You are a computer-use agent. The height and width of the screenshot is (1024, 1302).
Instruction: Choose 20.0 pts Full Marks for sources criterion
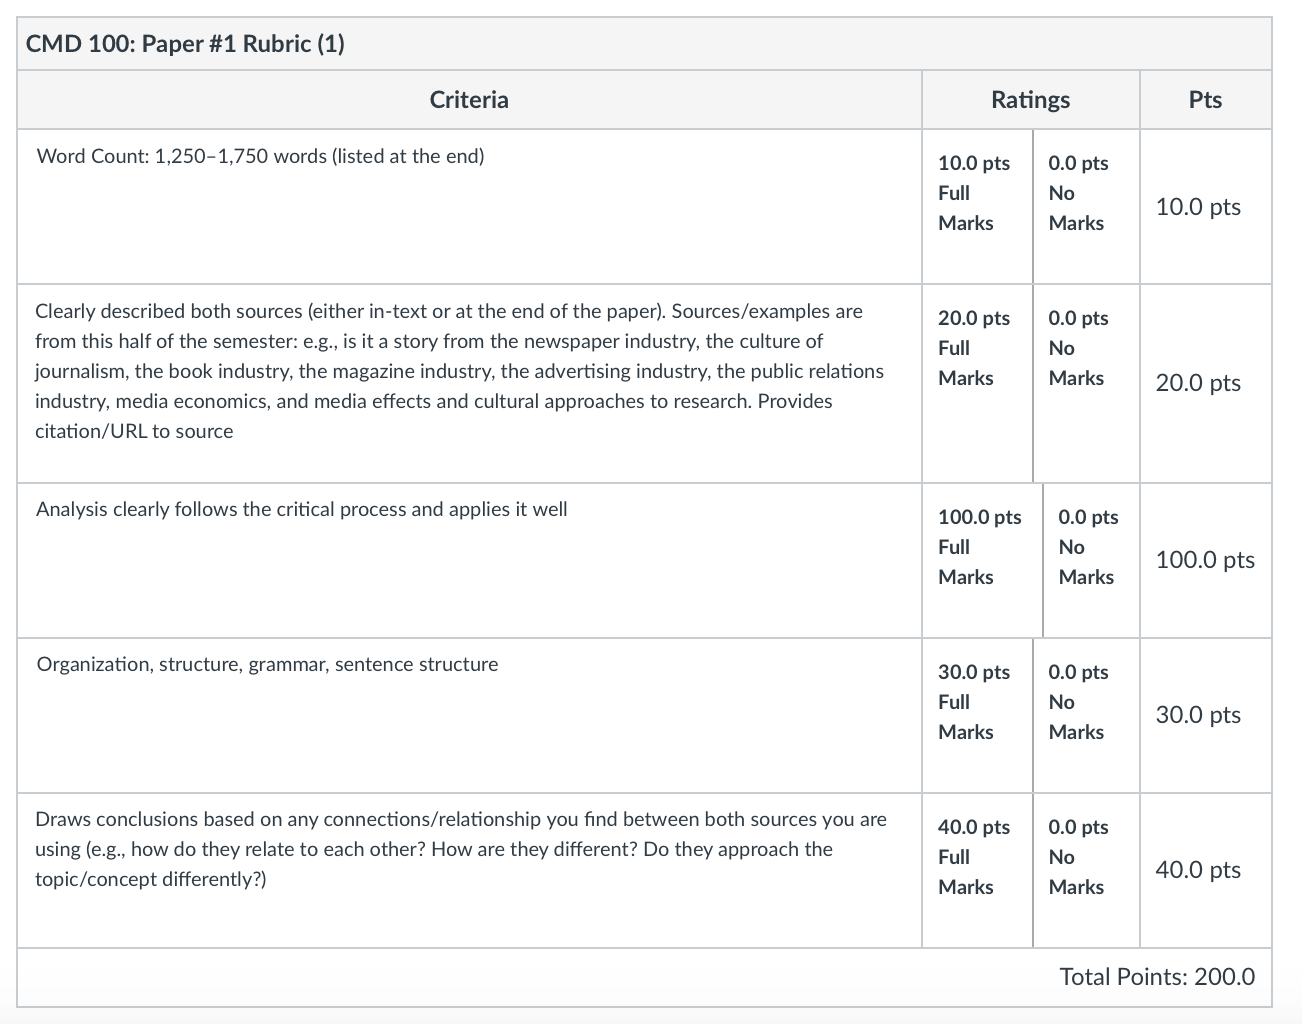point(977,383)
